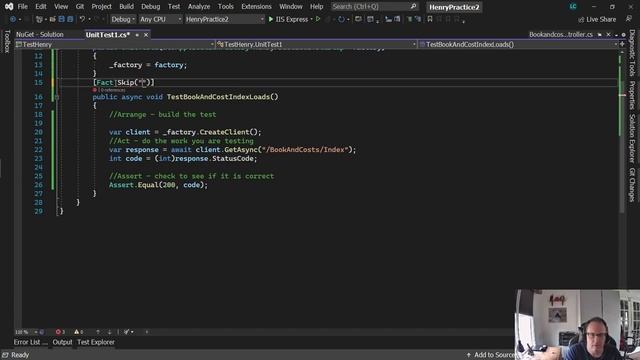Expand the Toolbox side panel
This screenshot has width=640, height=360.
click(x=7, y=41)
